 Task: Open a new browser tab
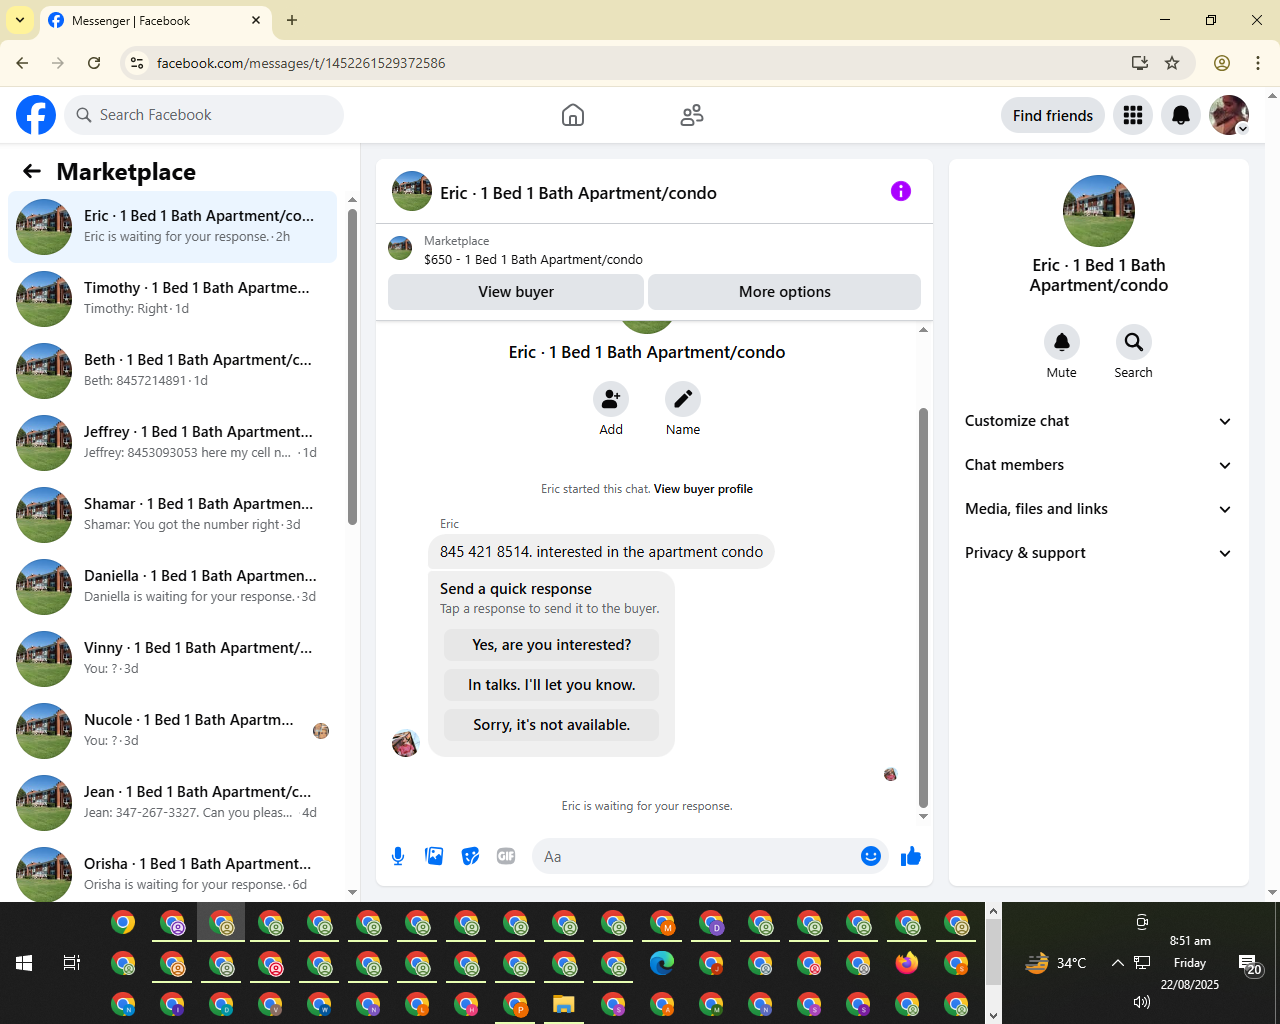pyautogui.click(x=292, y=20)
